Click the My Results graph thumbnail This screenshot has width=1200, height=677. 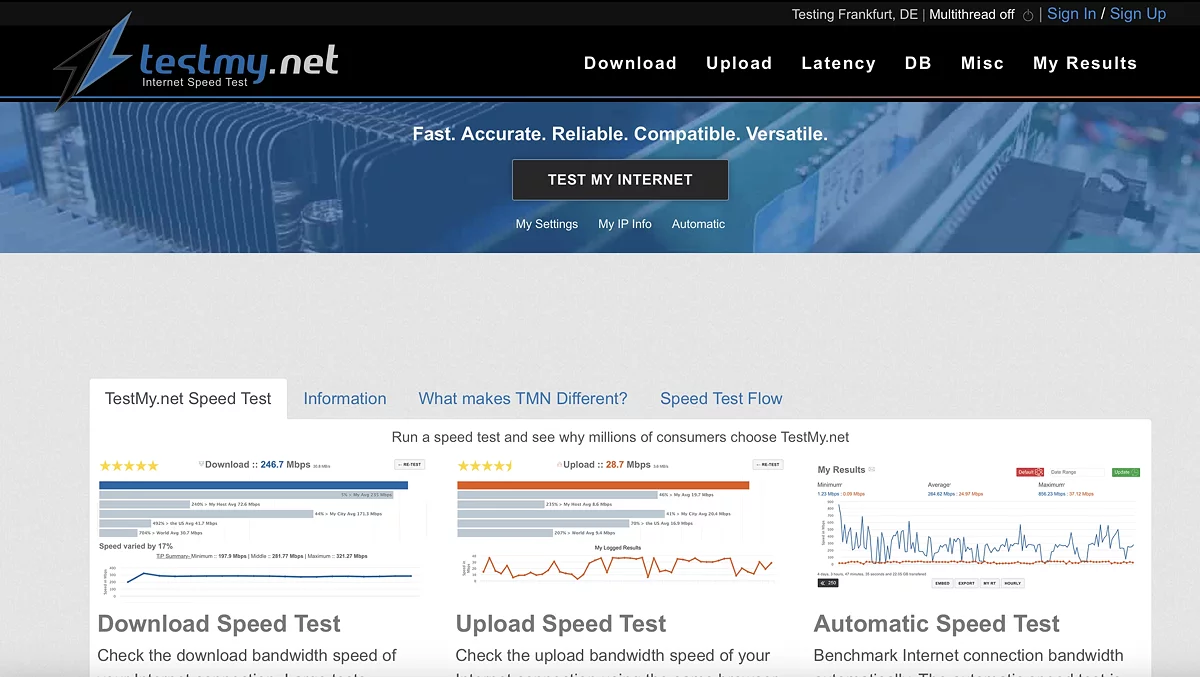tap(977, 525)
